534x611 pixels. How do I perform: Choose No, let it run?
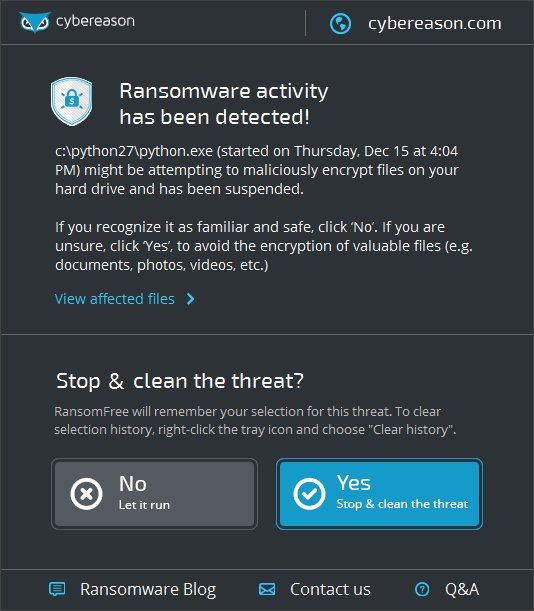[154, 494]
